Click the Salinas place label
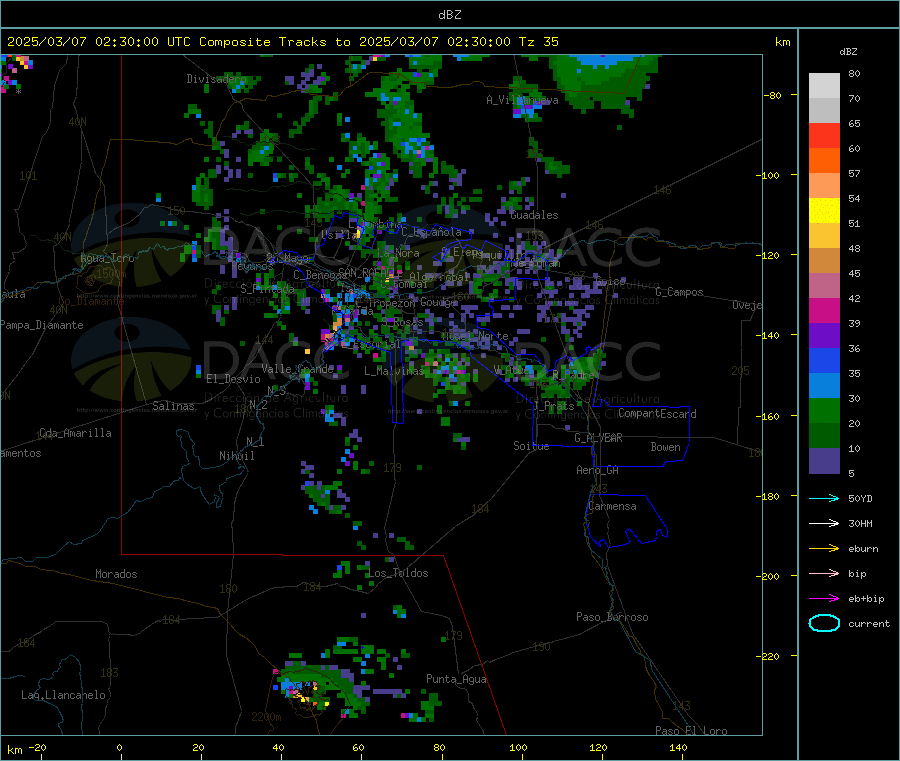 (x=173, y=406)
